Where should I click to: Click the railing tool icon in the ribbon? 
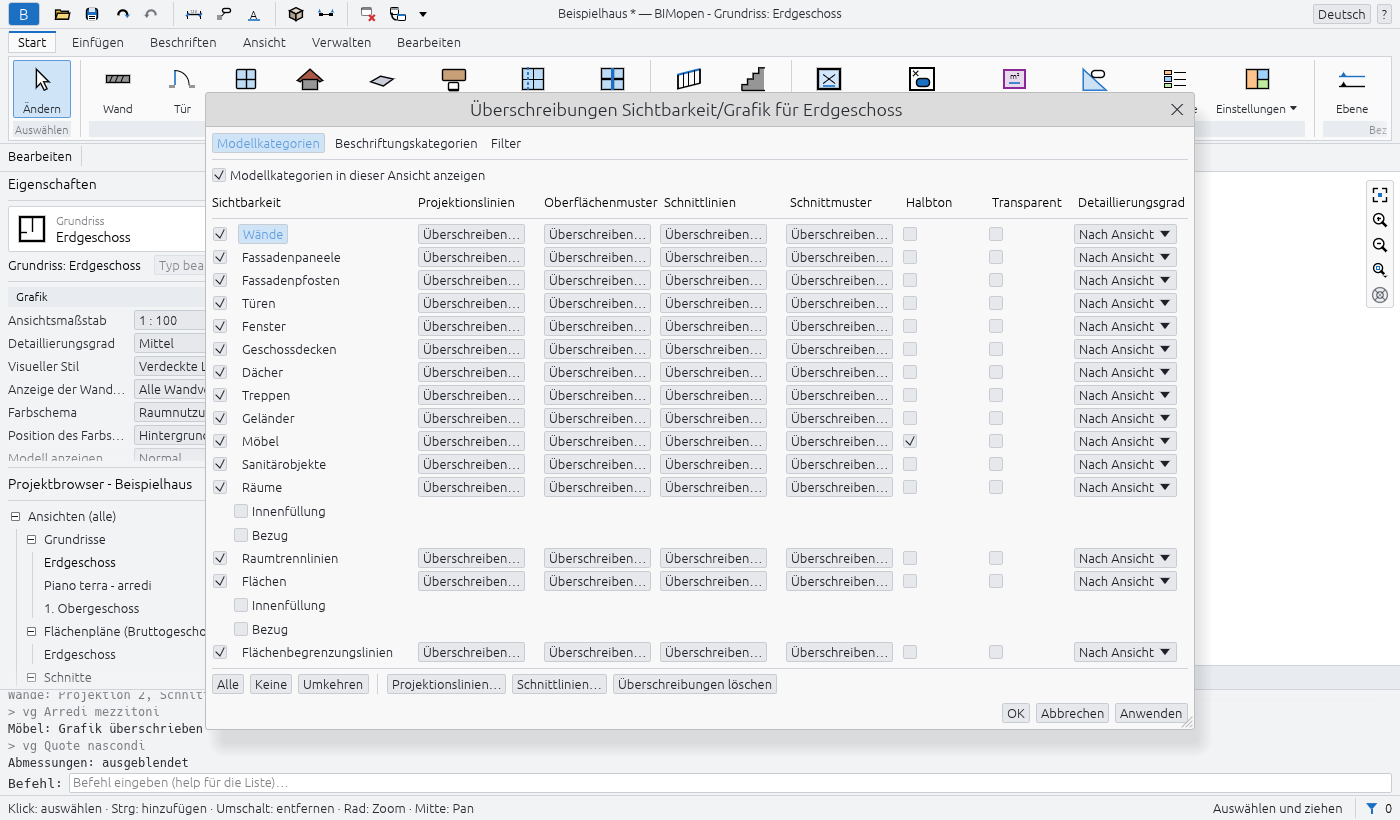pyautogui.click(x=689, y=79)
